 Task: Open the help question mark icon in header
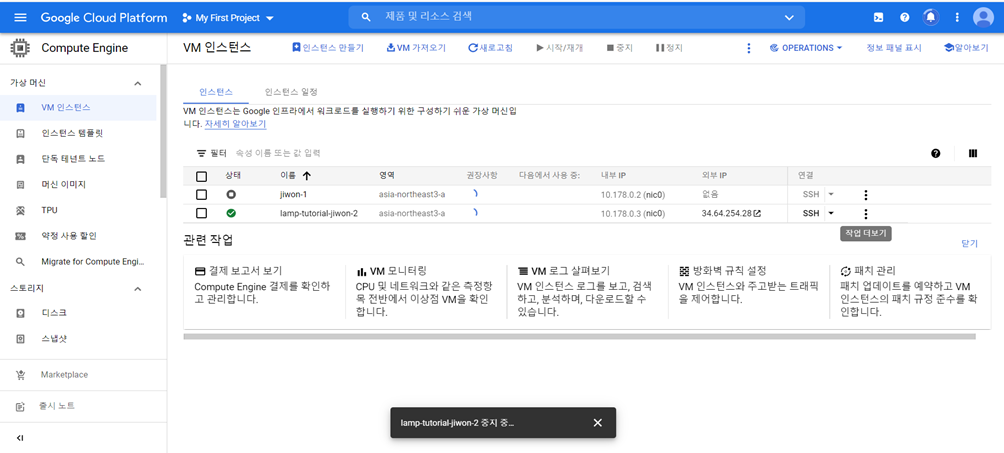point(905,17)
